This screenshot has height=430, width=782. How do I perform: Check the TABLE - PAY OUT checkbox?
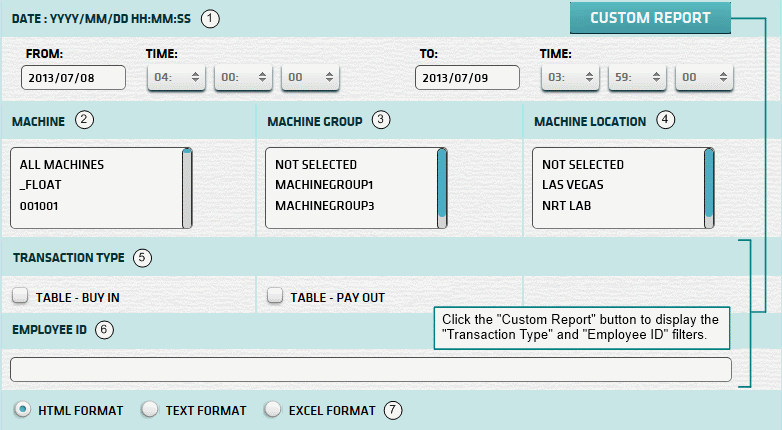275,295
